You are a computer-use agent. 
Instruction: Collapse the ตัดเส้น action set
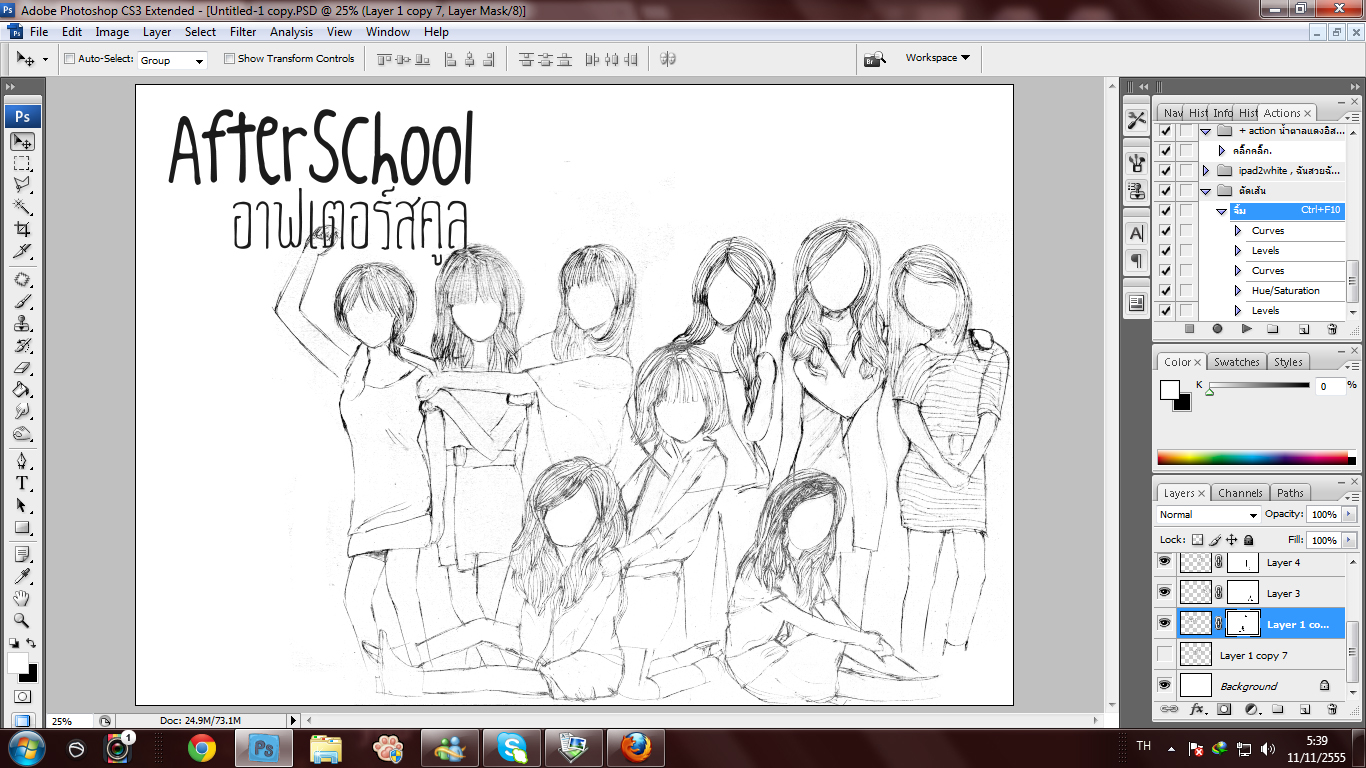pos(1206,191)
